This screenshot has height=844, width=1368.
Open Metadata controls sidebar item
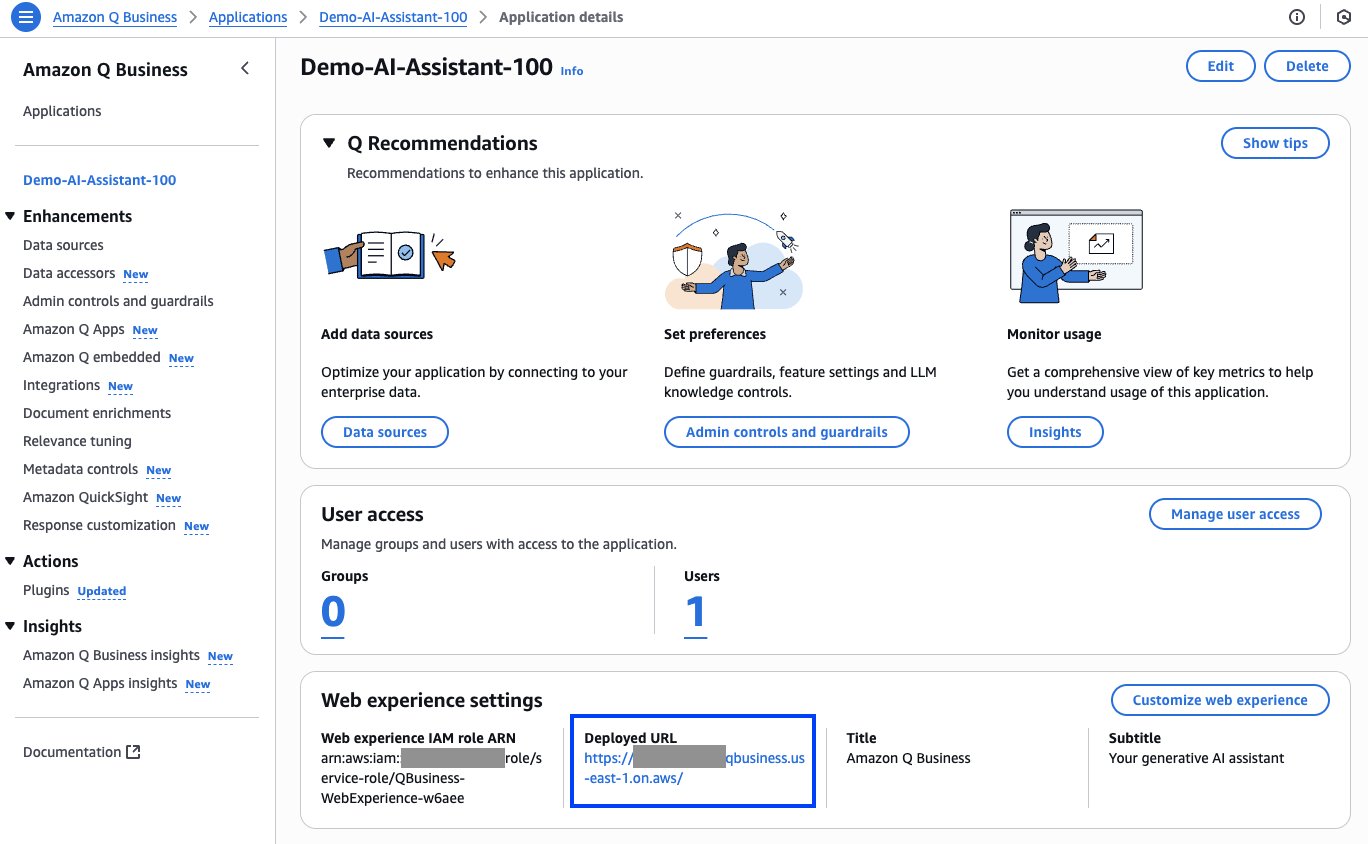pos(81,469)
